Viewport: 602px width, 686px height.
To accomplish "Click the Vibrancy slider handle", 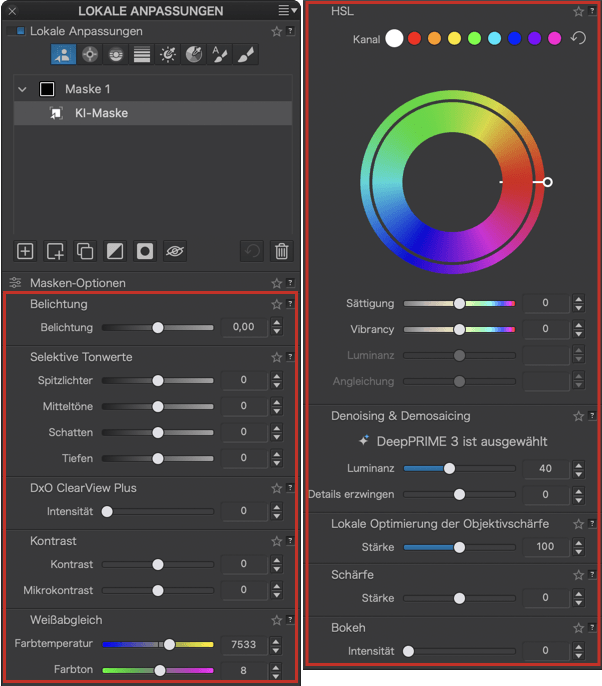I will click(x=459, y=329).
